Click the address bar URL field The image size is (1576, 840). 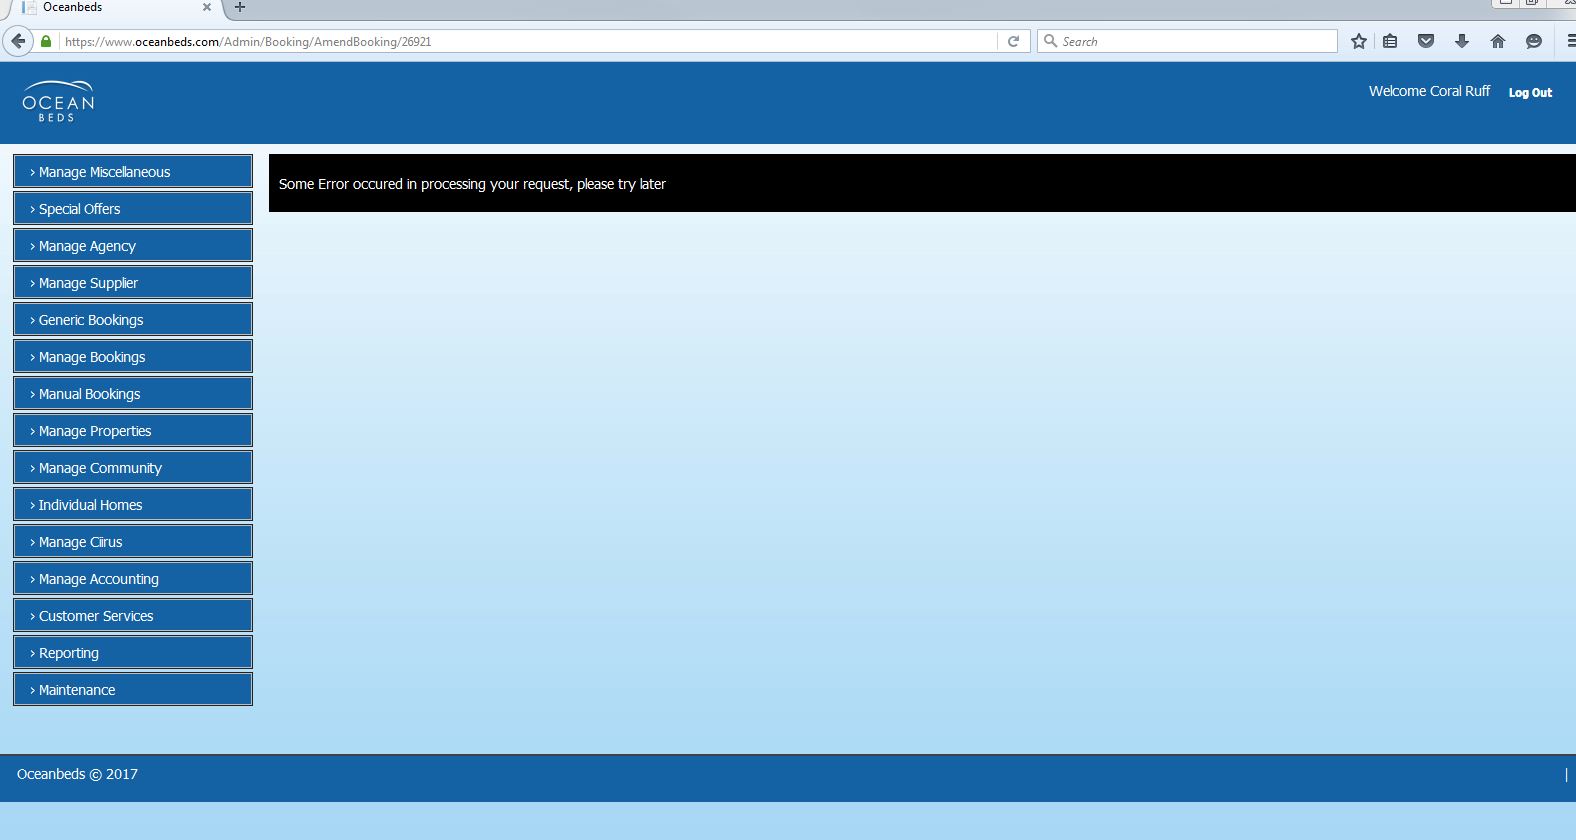(528, 41)
